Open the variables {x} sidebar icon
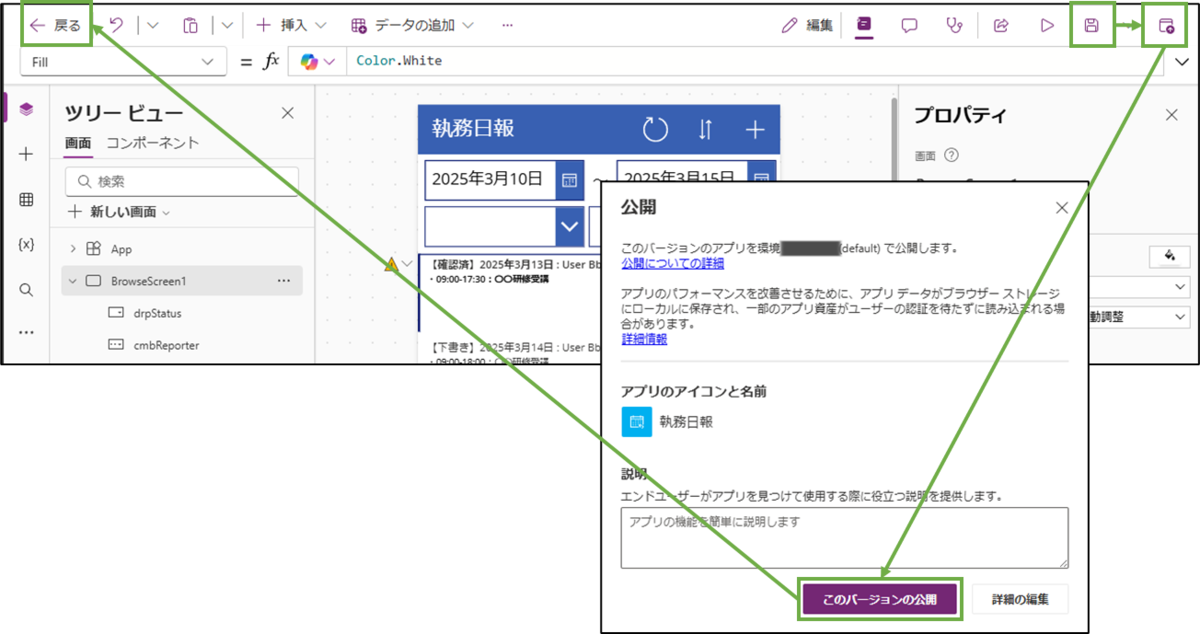Screen dimensions: 1200x634 26,245
